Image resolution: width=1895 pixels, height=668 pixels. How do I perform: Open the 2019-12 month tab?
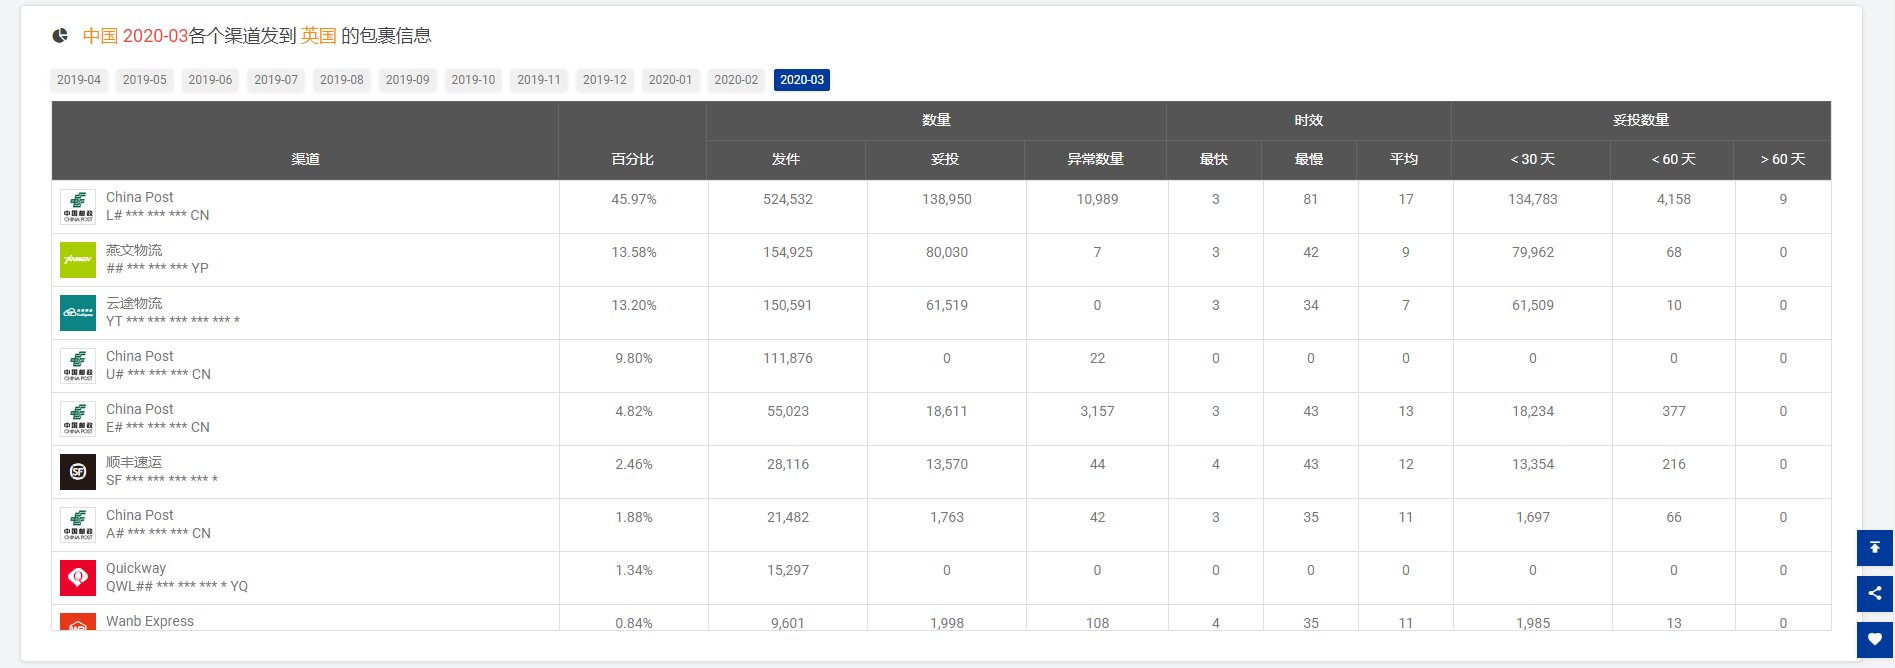click(605, 80)
